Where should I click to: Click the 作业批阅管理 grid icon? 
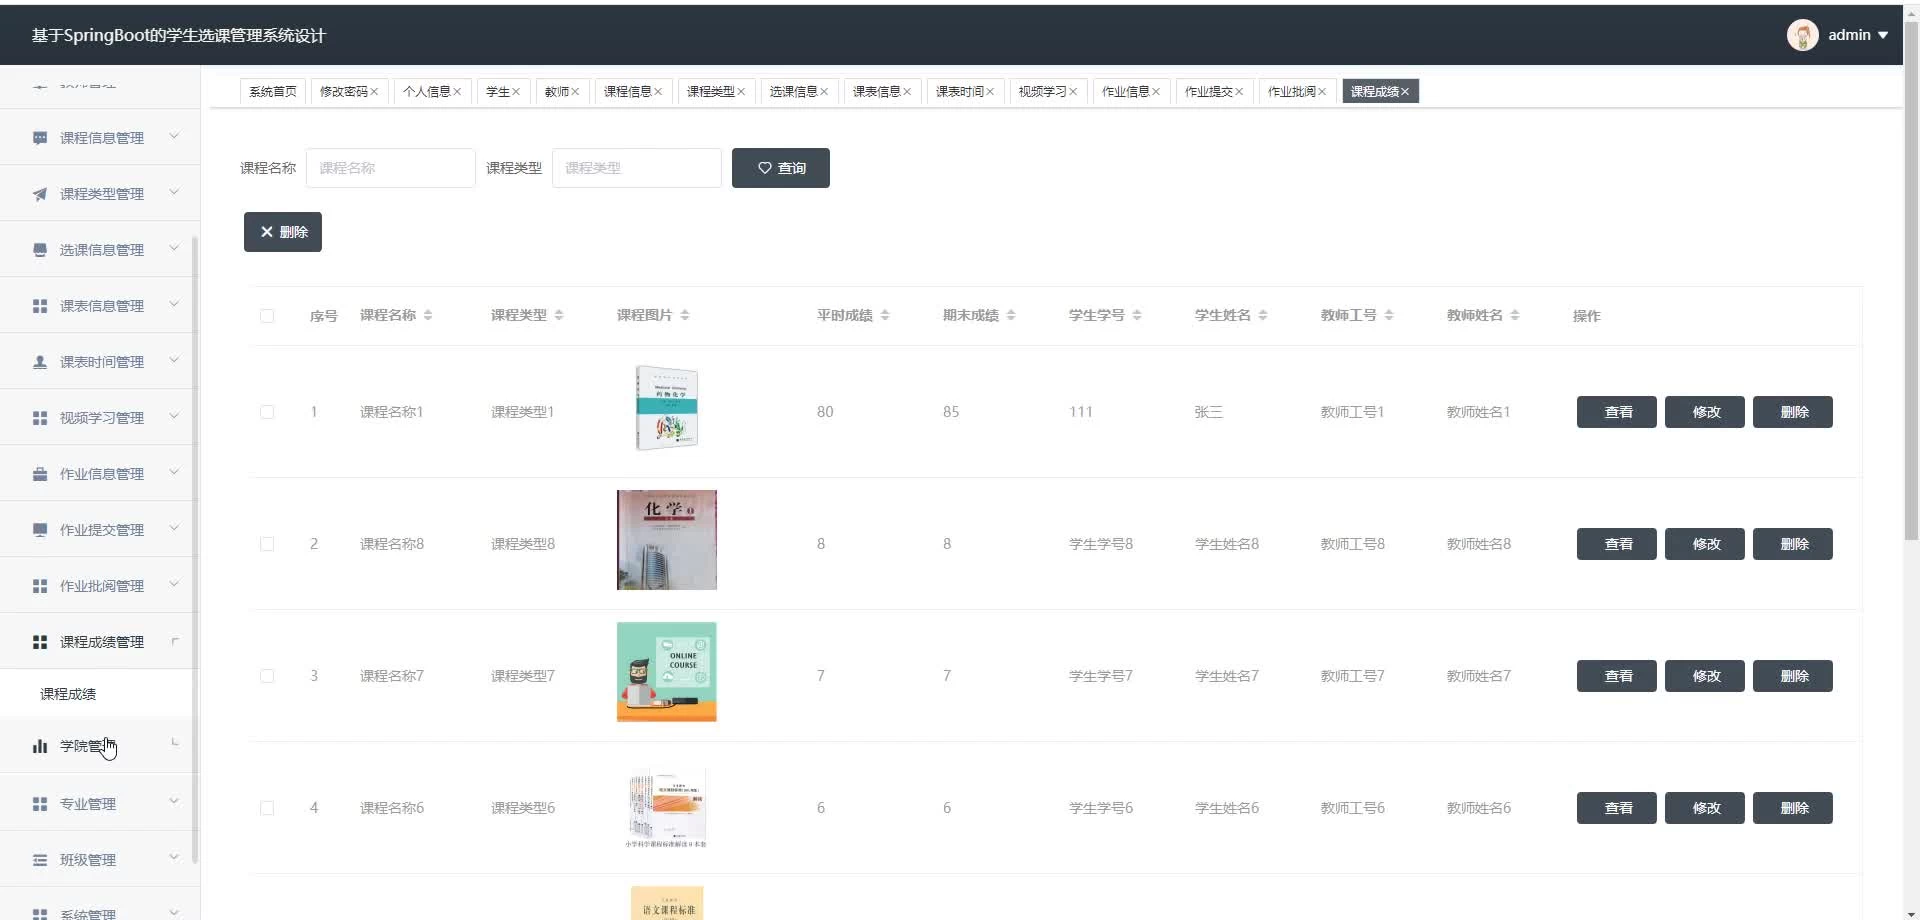point(40,586)
